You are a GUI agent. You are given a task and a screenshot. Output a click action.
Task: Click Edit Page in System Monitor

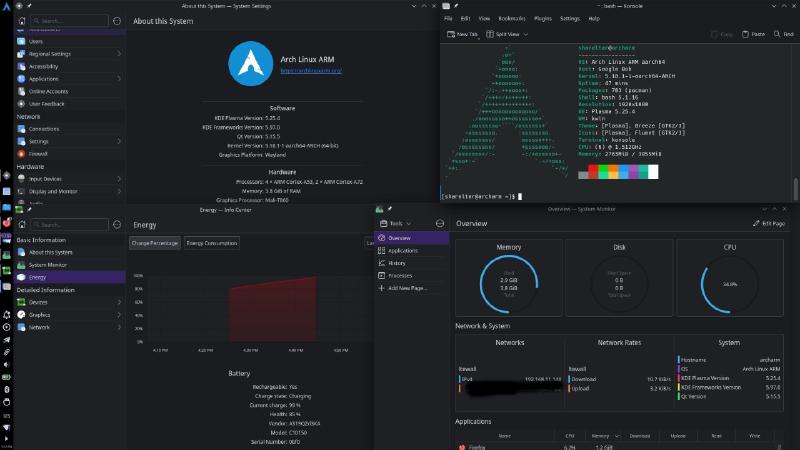pos(769,223)
